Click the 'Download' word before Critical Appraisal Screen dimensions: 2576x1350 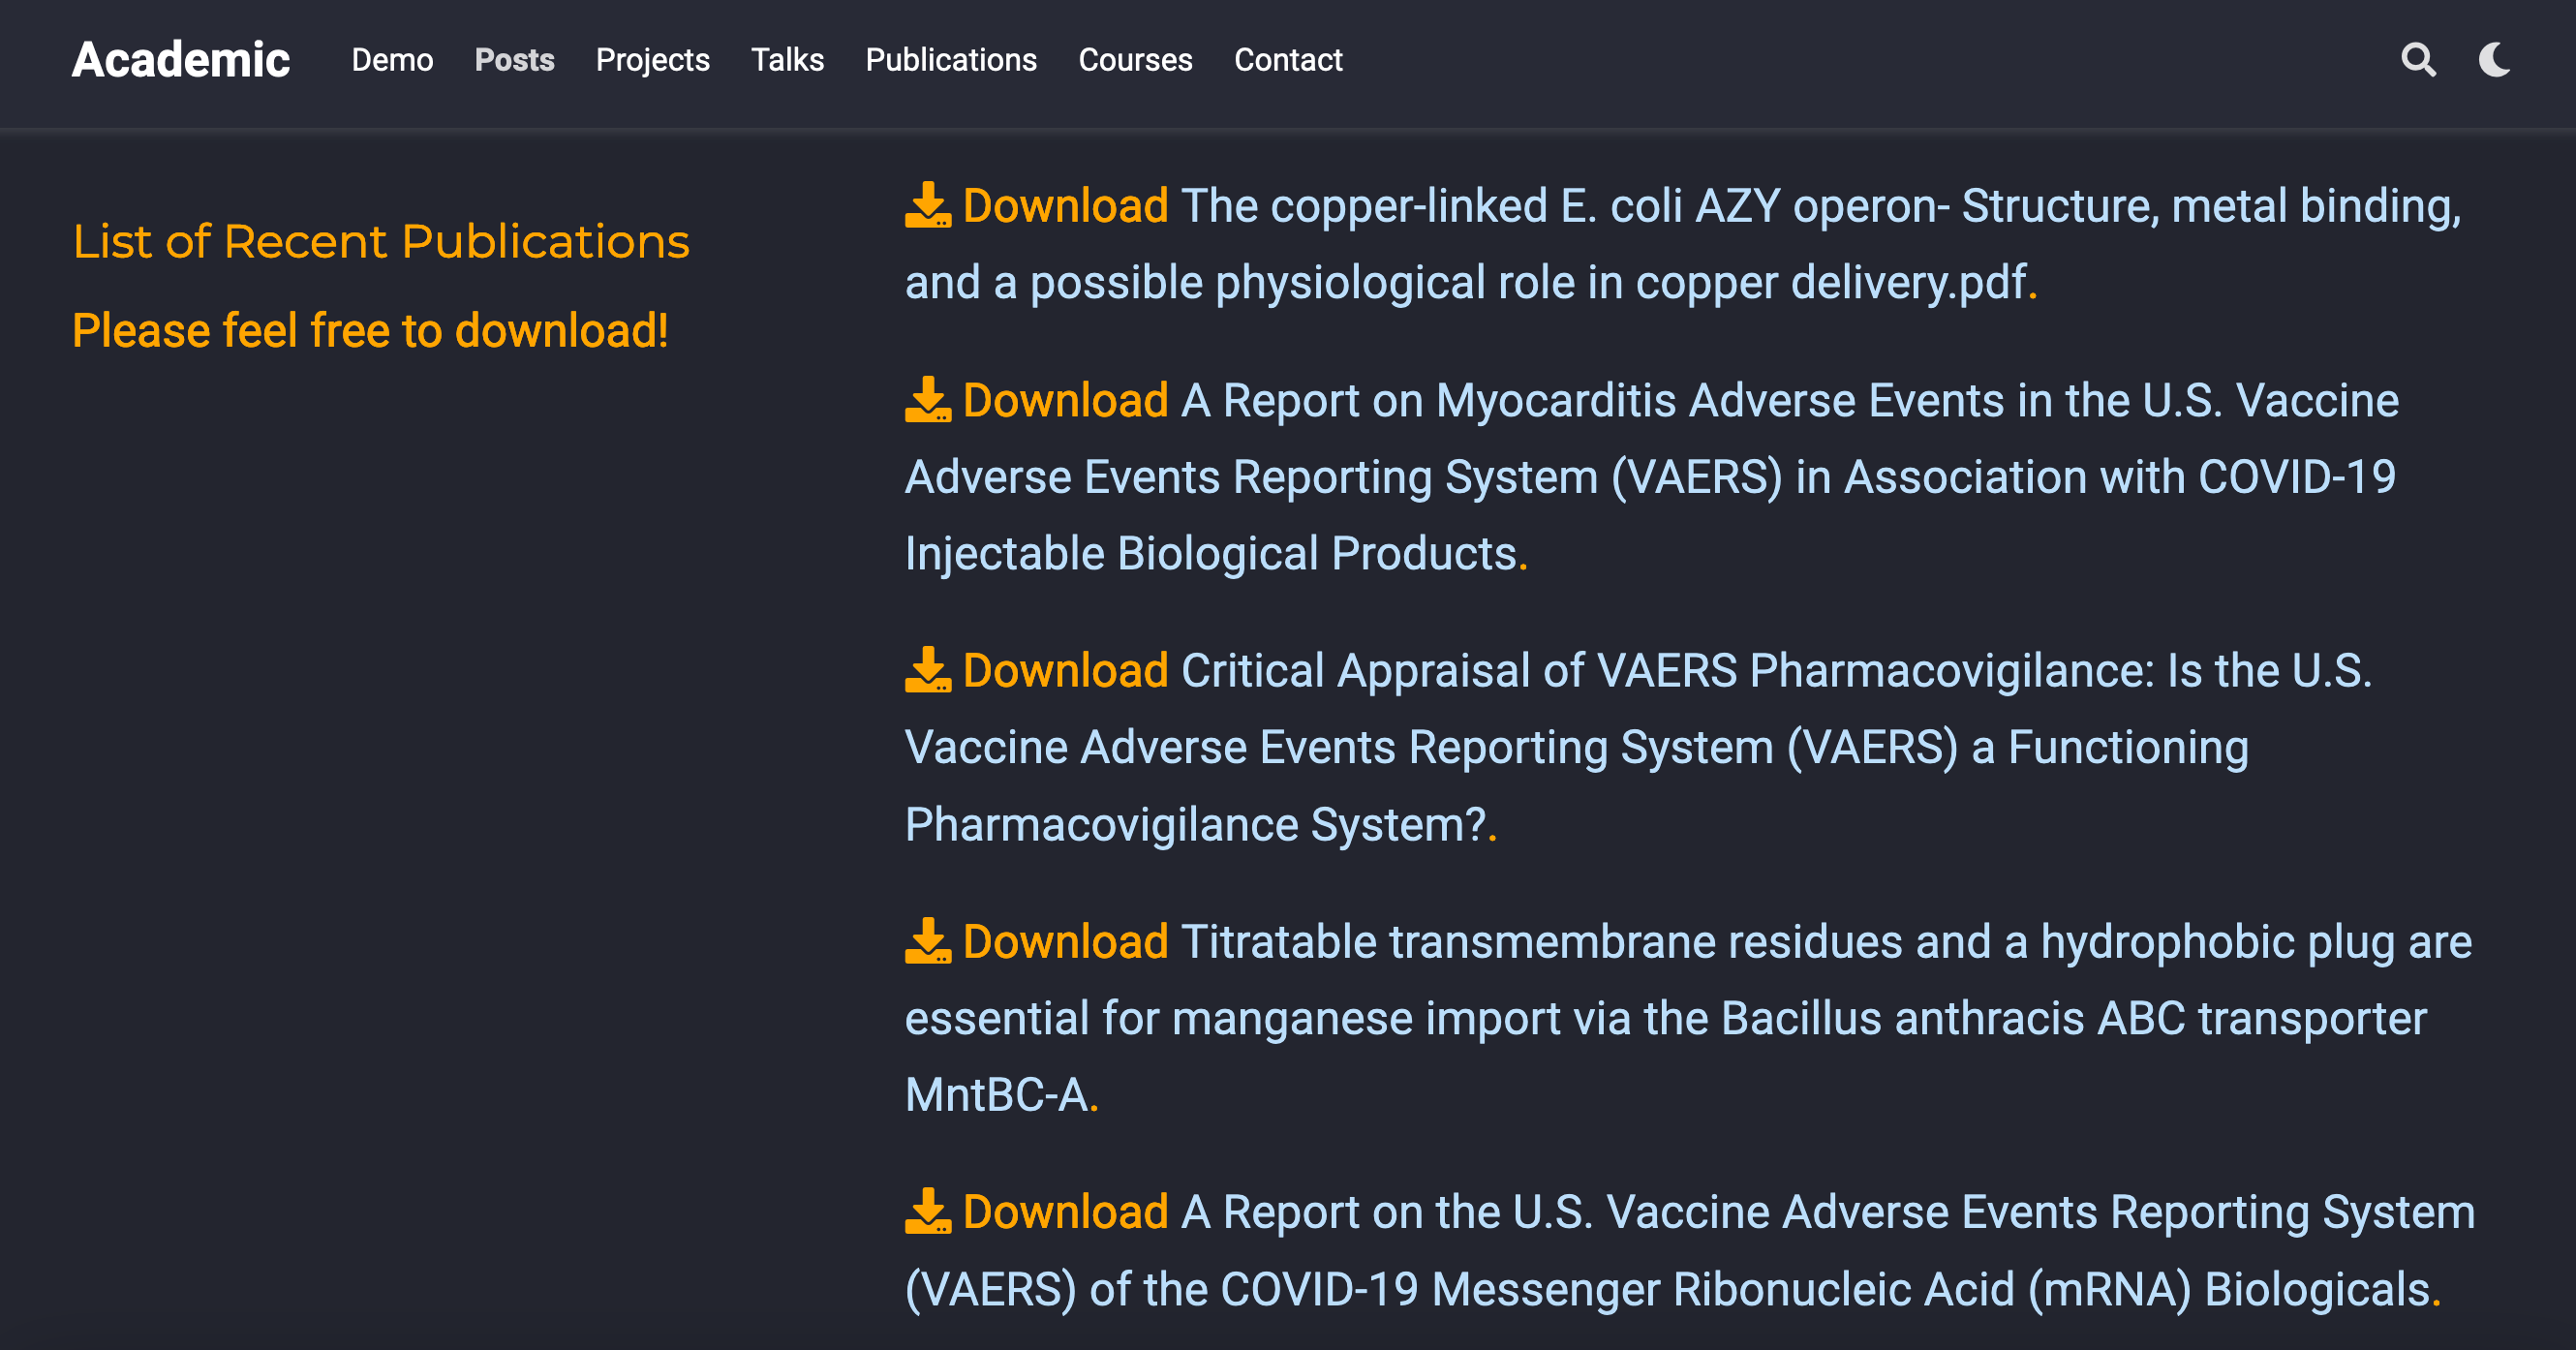point(1065,670)
